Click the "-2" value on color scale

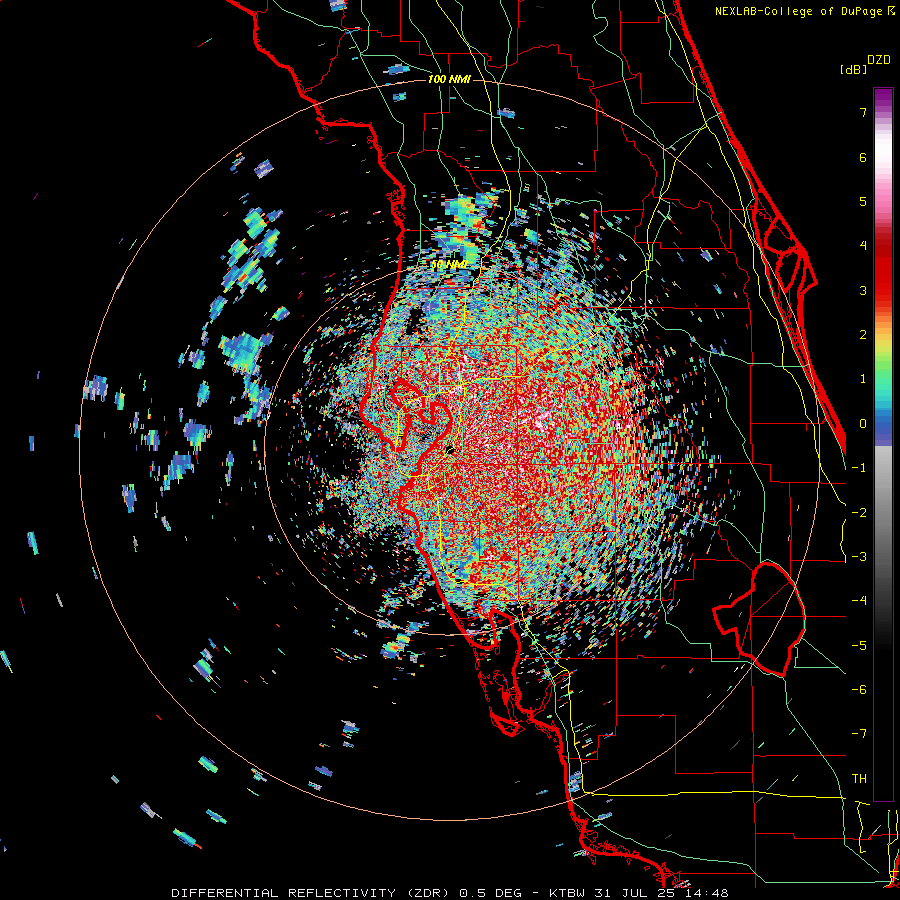859,513
